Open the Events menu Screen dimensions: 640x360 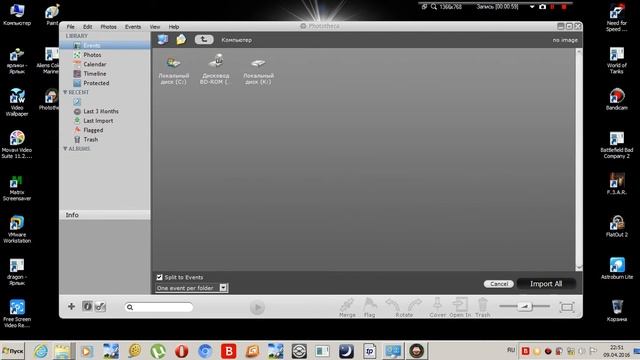[x=133, y=27]
